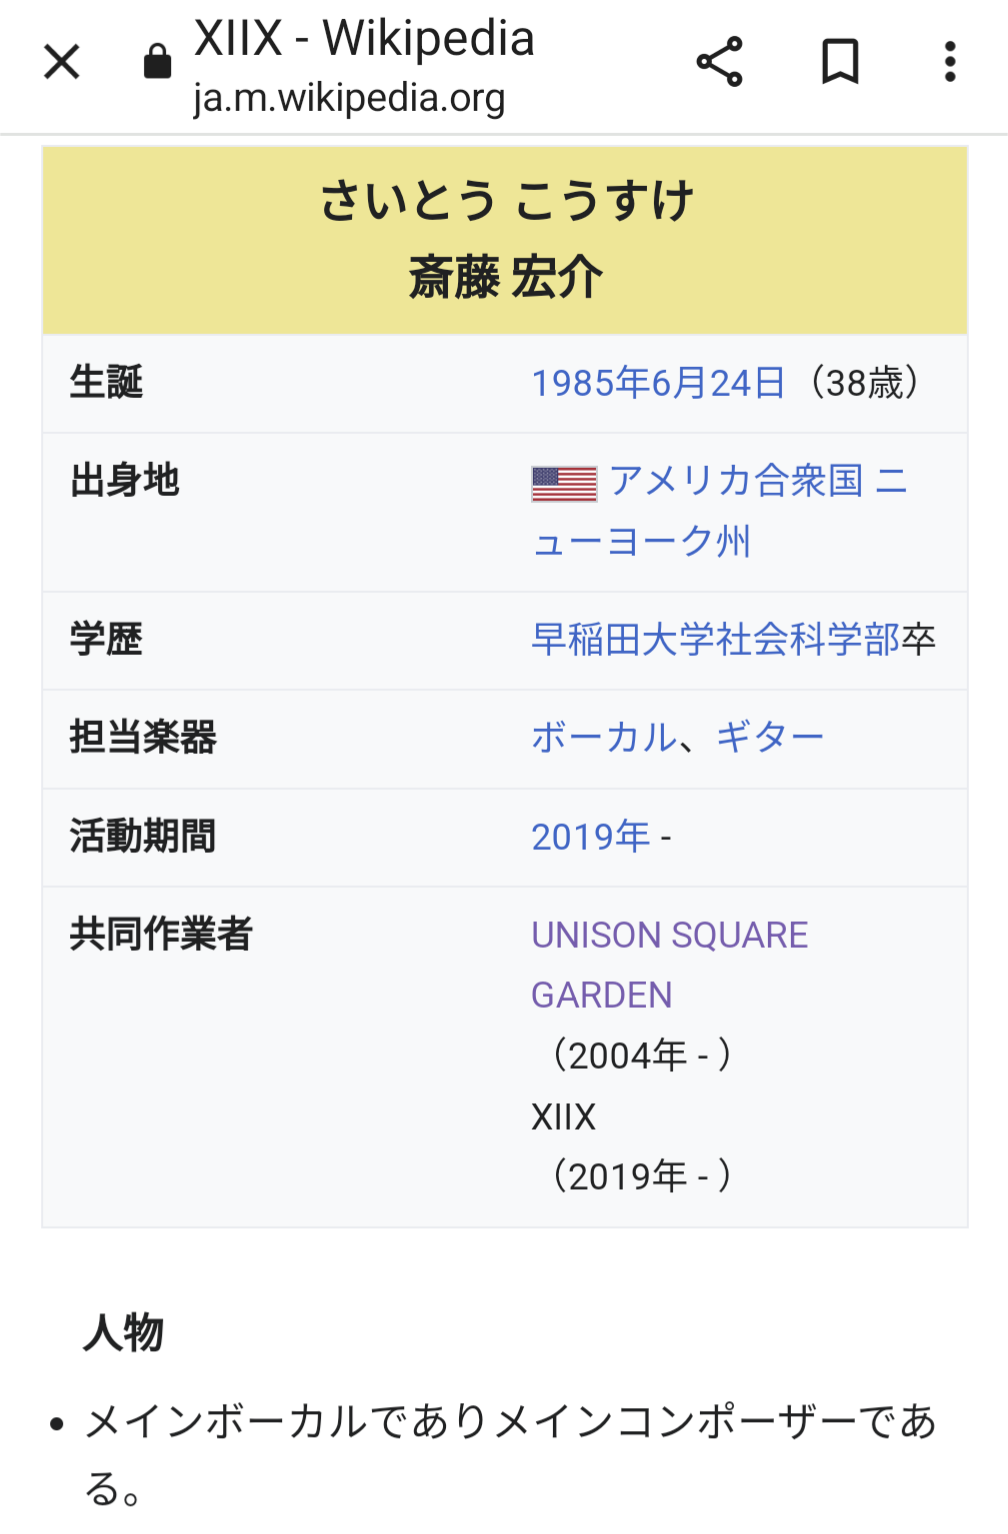This screenshot has height=1534, width=1008.
Task: Tap the United States flag icon
Action: click(564, 484)
